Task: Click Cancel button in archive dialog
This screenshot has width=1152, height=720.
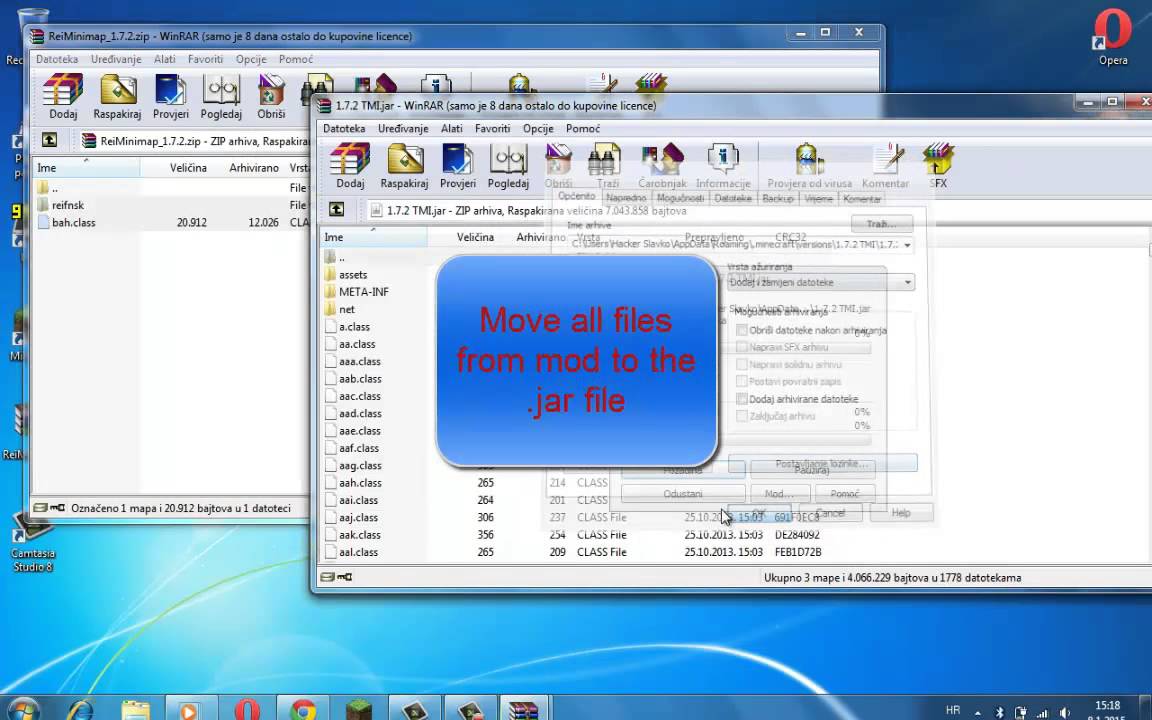Action: pyautogui.click(x=830, y=513)
